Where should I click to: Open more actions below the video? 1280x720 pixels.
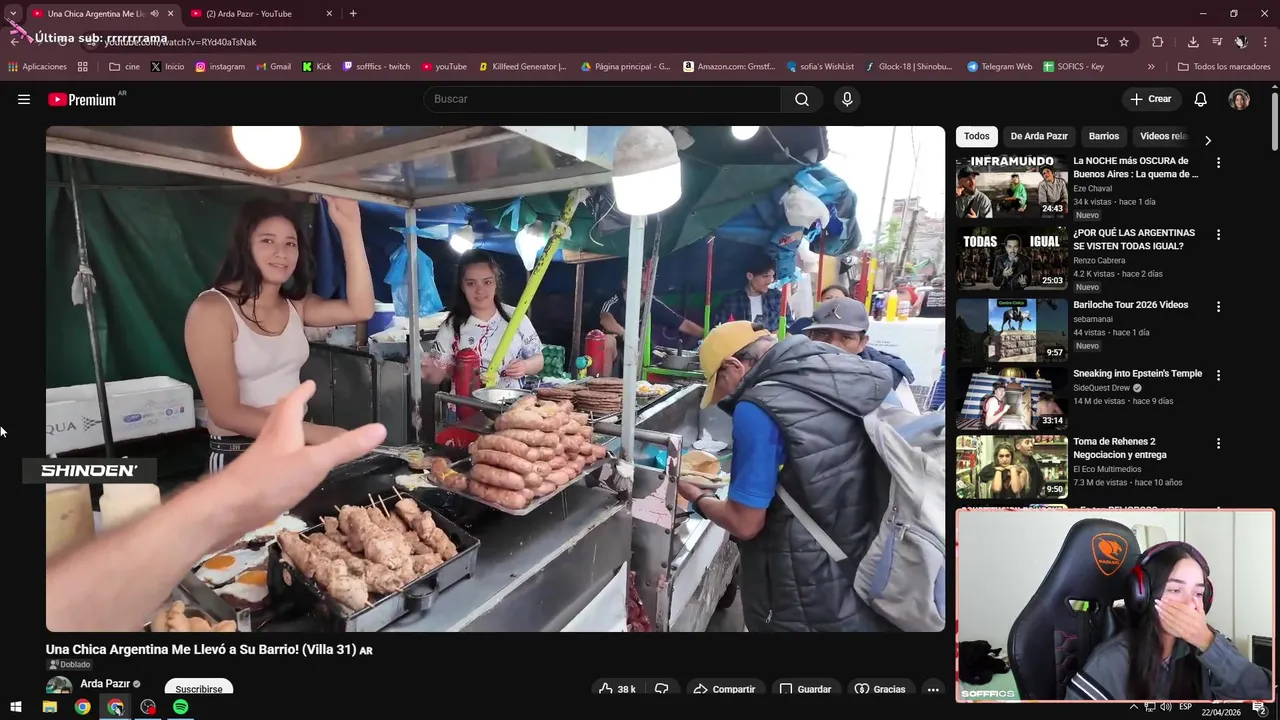[932, 689]
